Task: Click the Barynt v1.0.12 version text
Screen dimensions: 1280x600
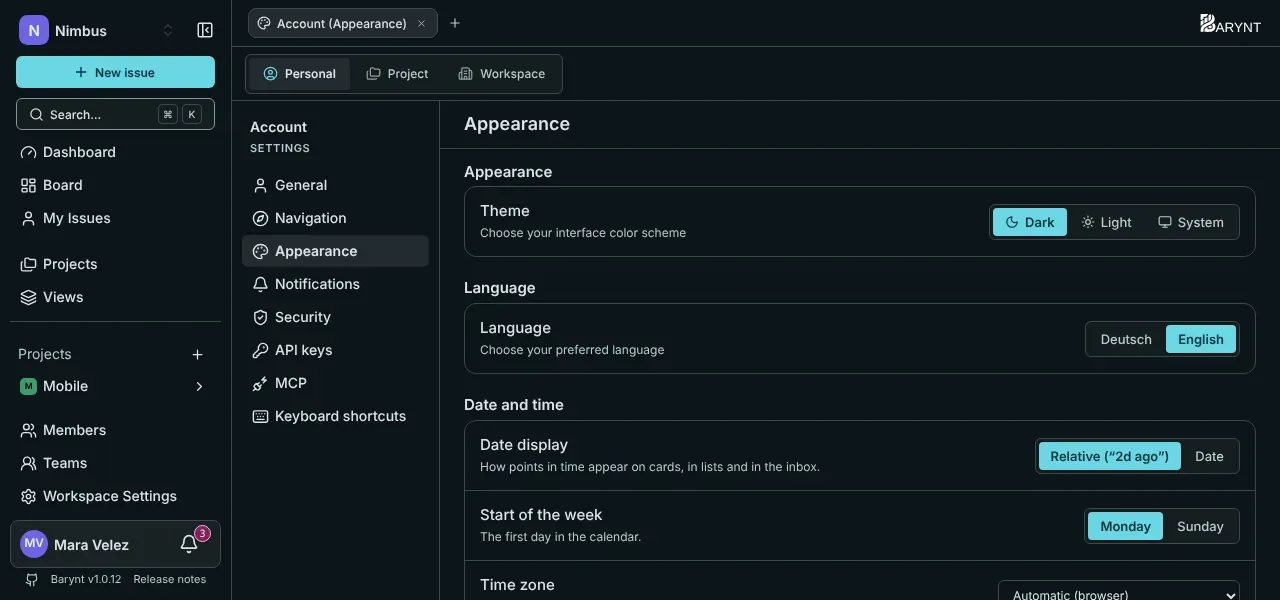Action: [85, 579]
